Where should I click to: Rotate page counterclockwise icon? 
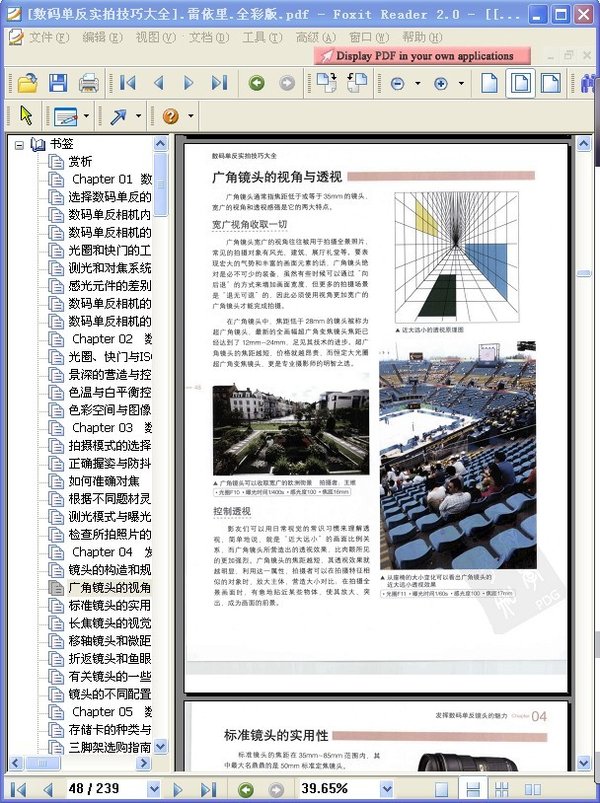(x=357, y=82)
